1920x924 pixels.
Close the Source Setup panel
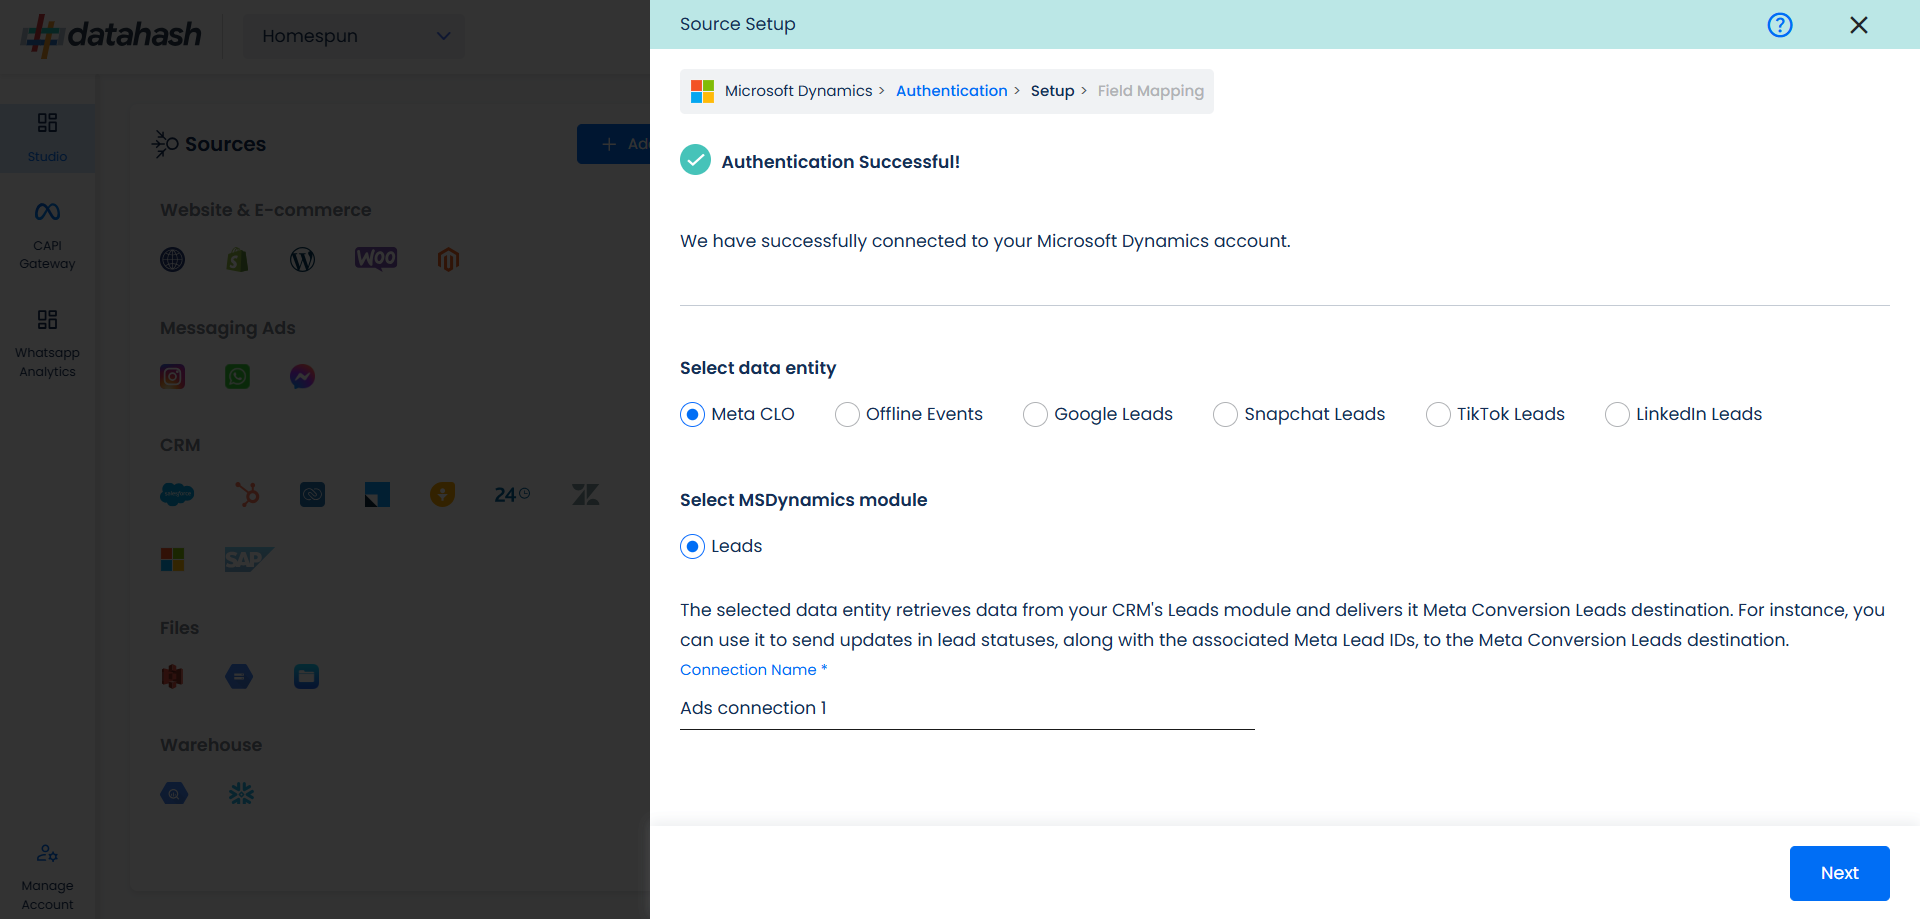[1859, 25]
